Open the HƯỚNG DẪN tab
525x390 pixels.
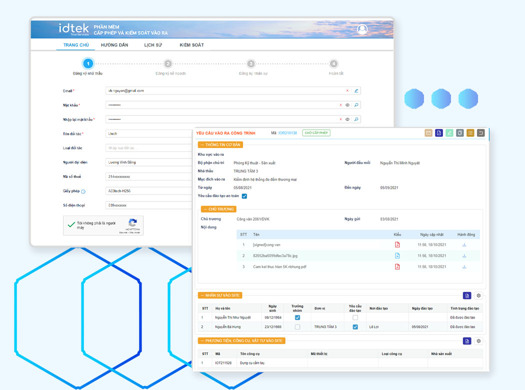pyautogui.click(x=115, y=45)
